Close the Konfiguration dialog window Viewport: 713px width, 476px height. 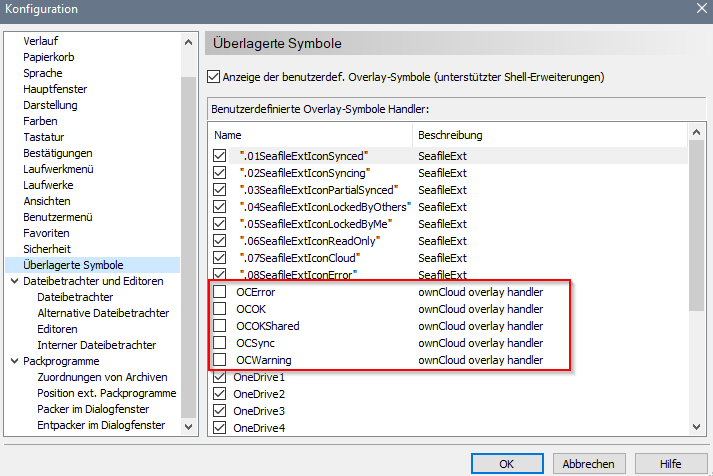coord(698,9)
